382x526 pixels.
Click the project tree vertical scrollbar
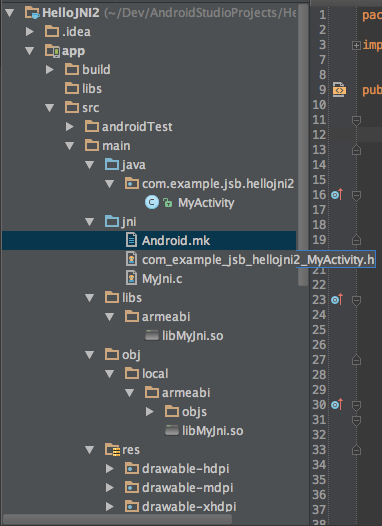(x=303, y=144)
